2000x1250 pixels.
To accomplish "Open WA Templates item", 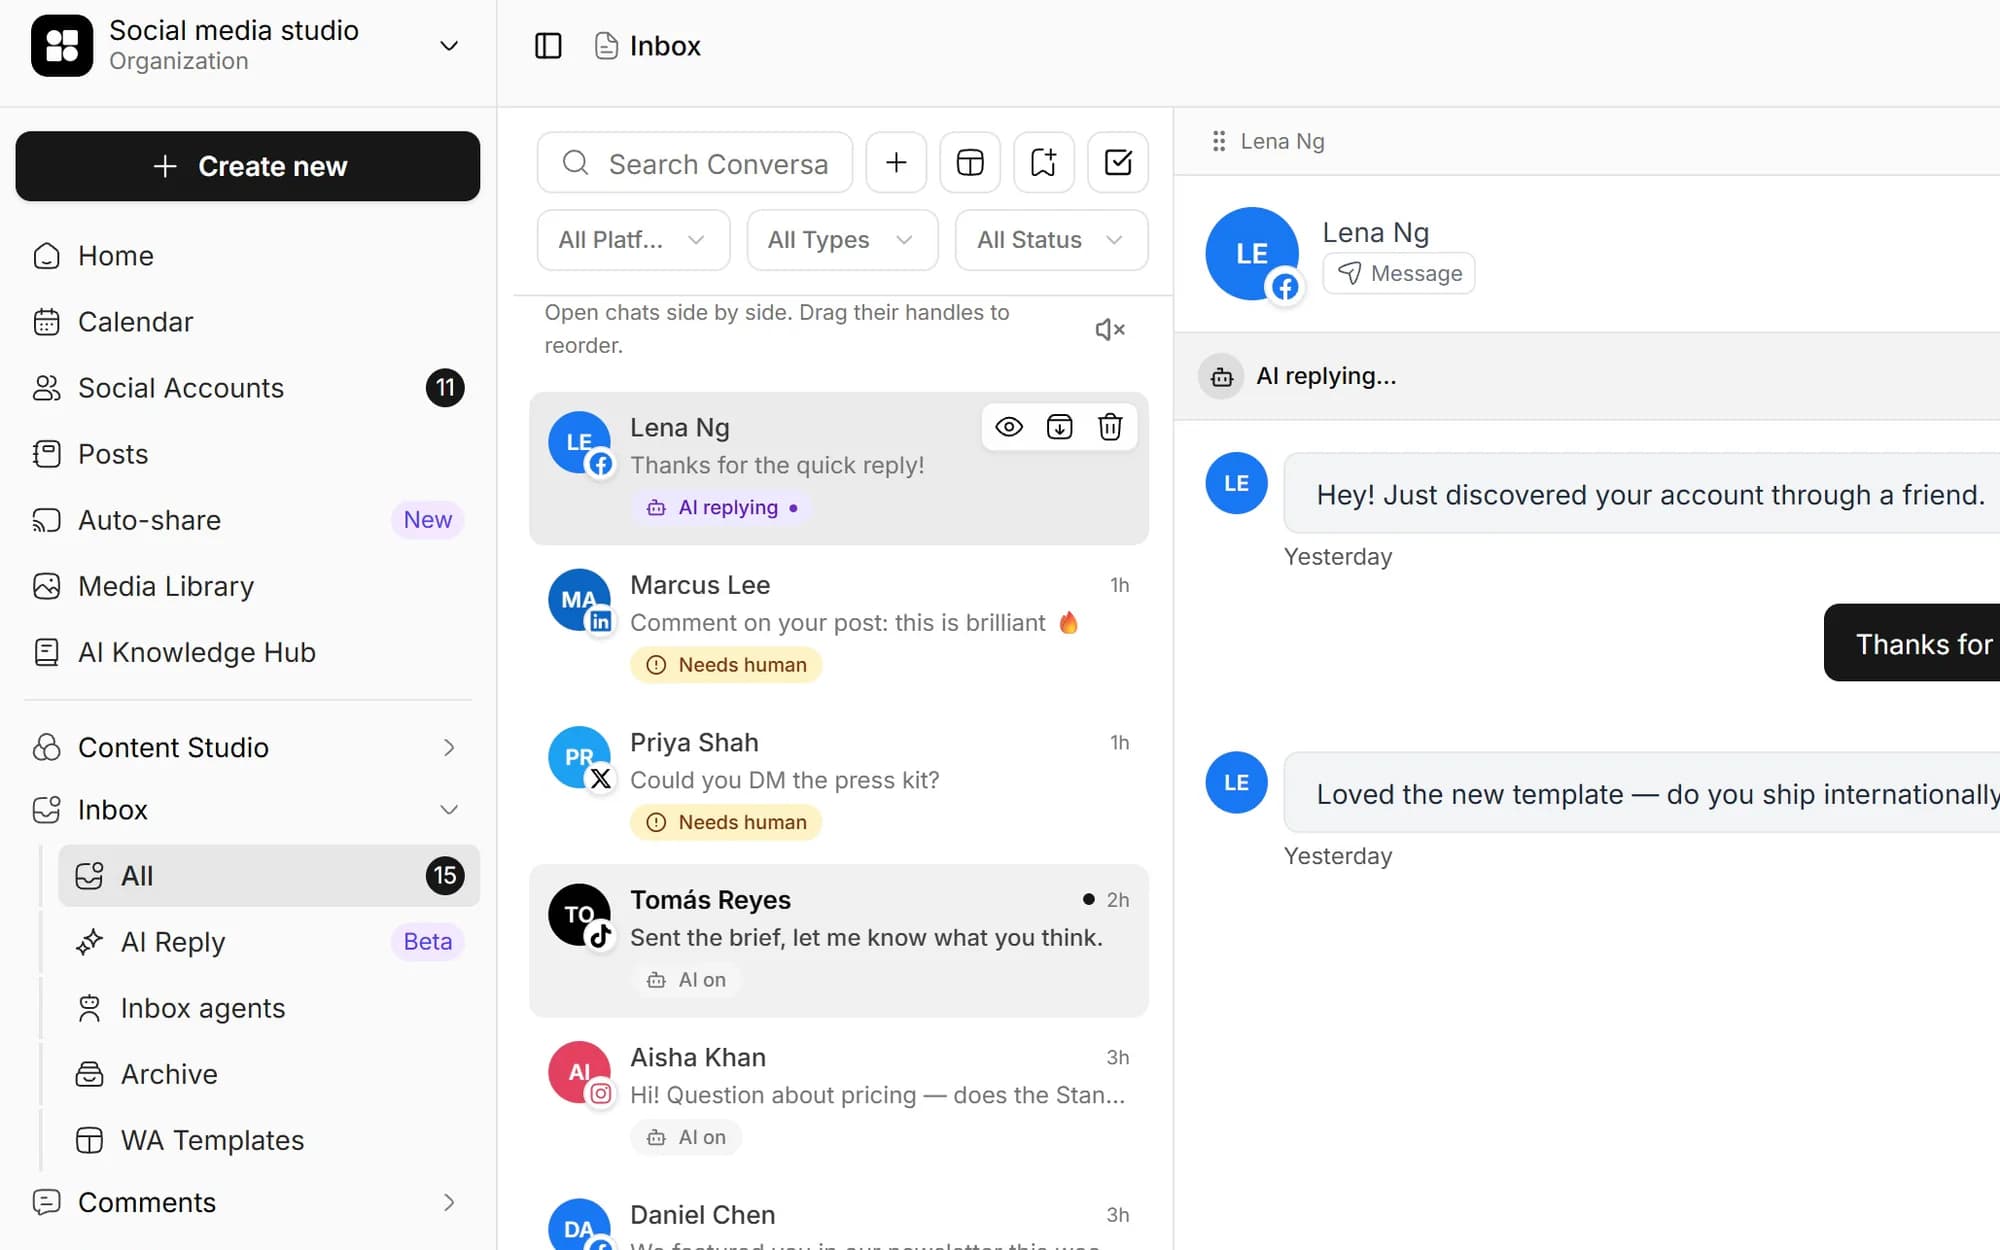I will pos(269,1140).
